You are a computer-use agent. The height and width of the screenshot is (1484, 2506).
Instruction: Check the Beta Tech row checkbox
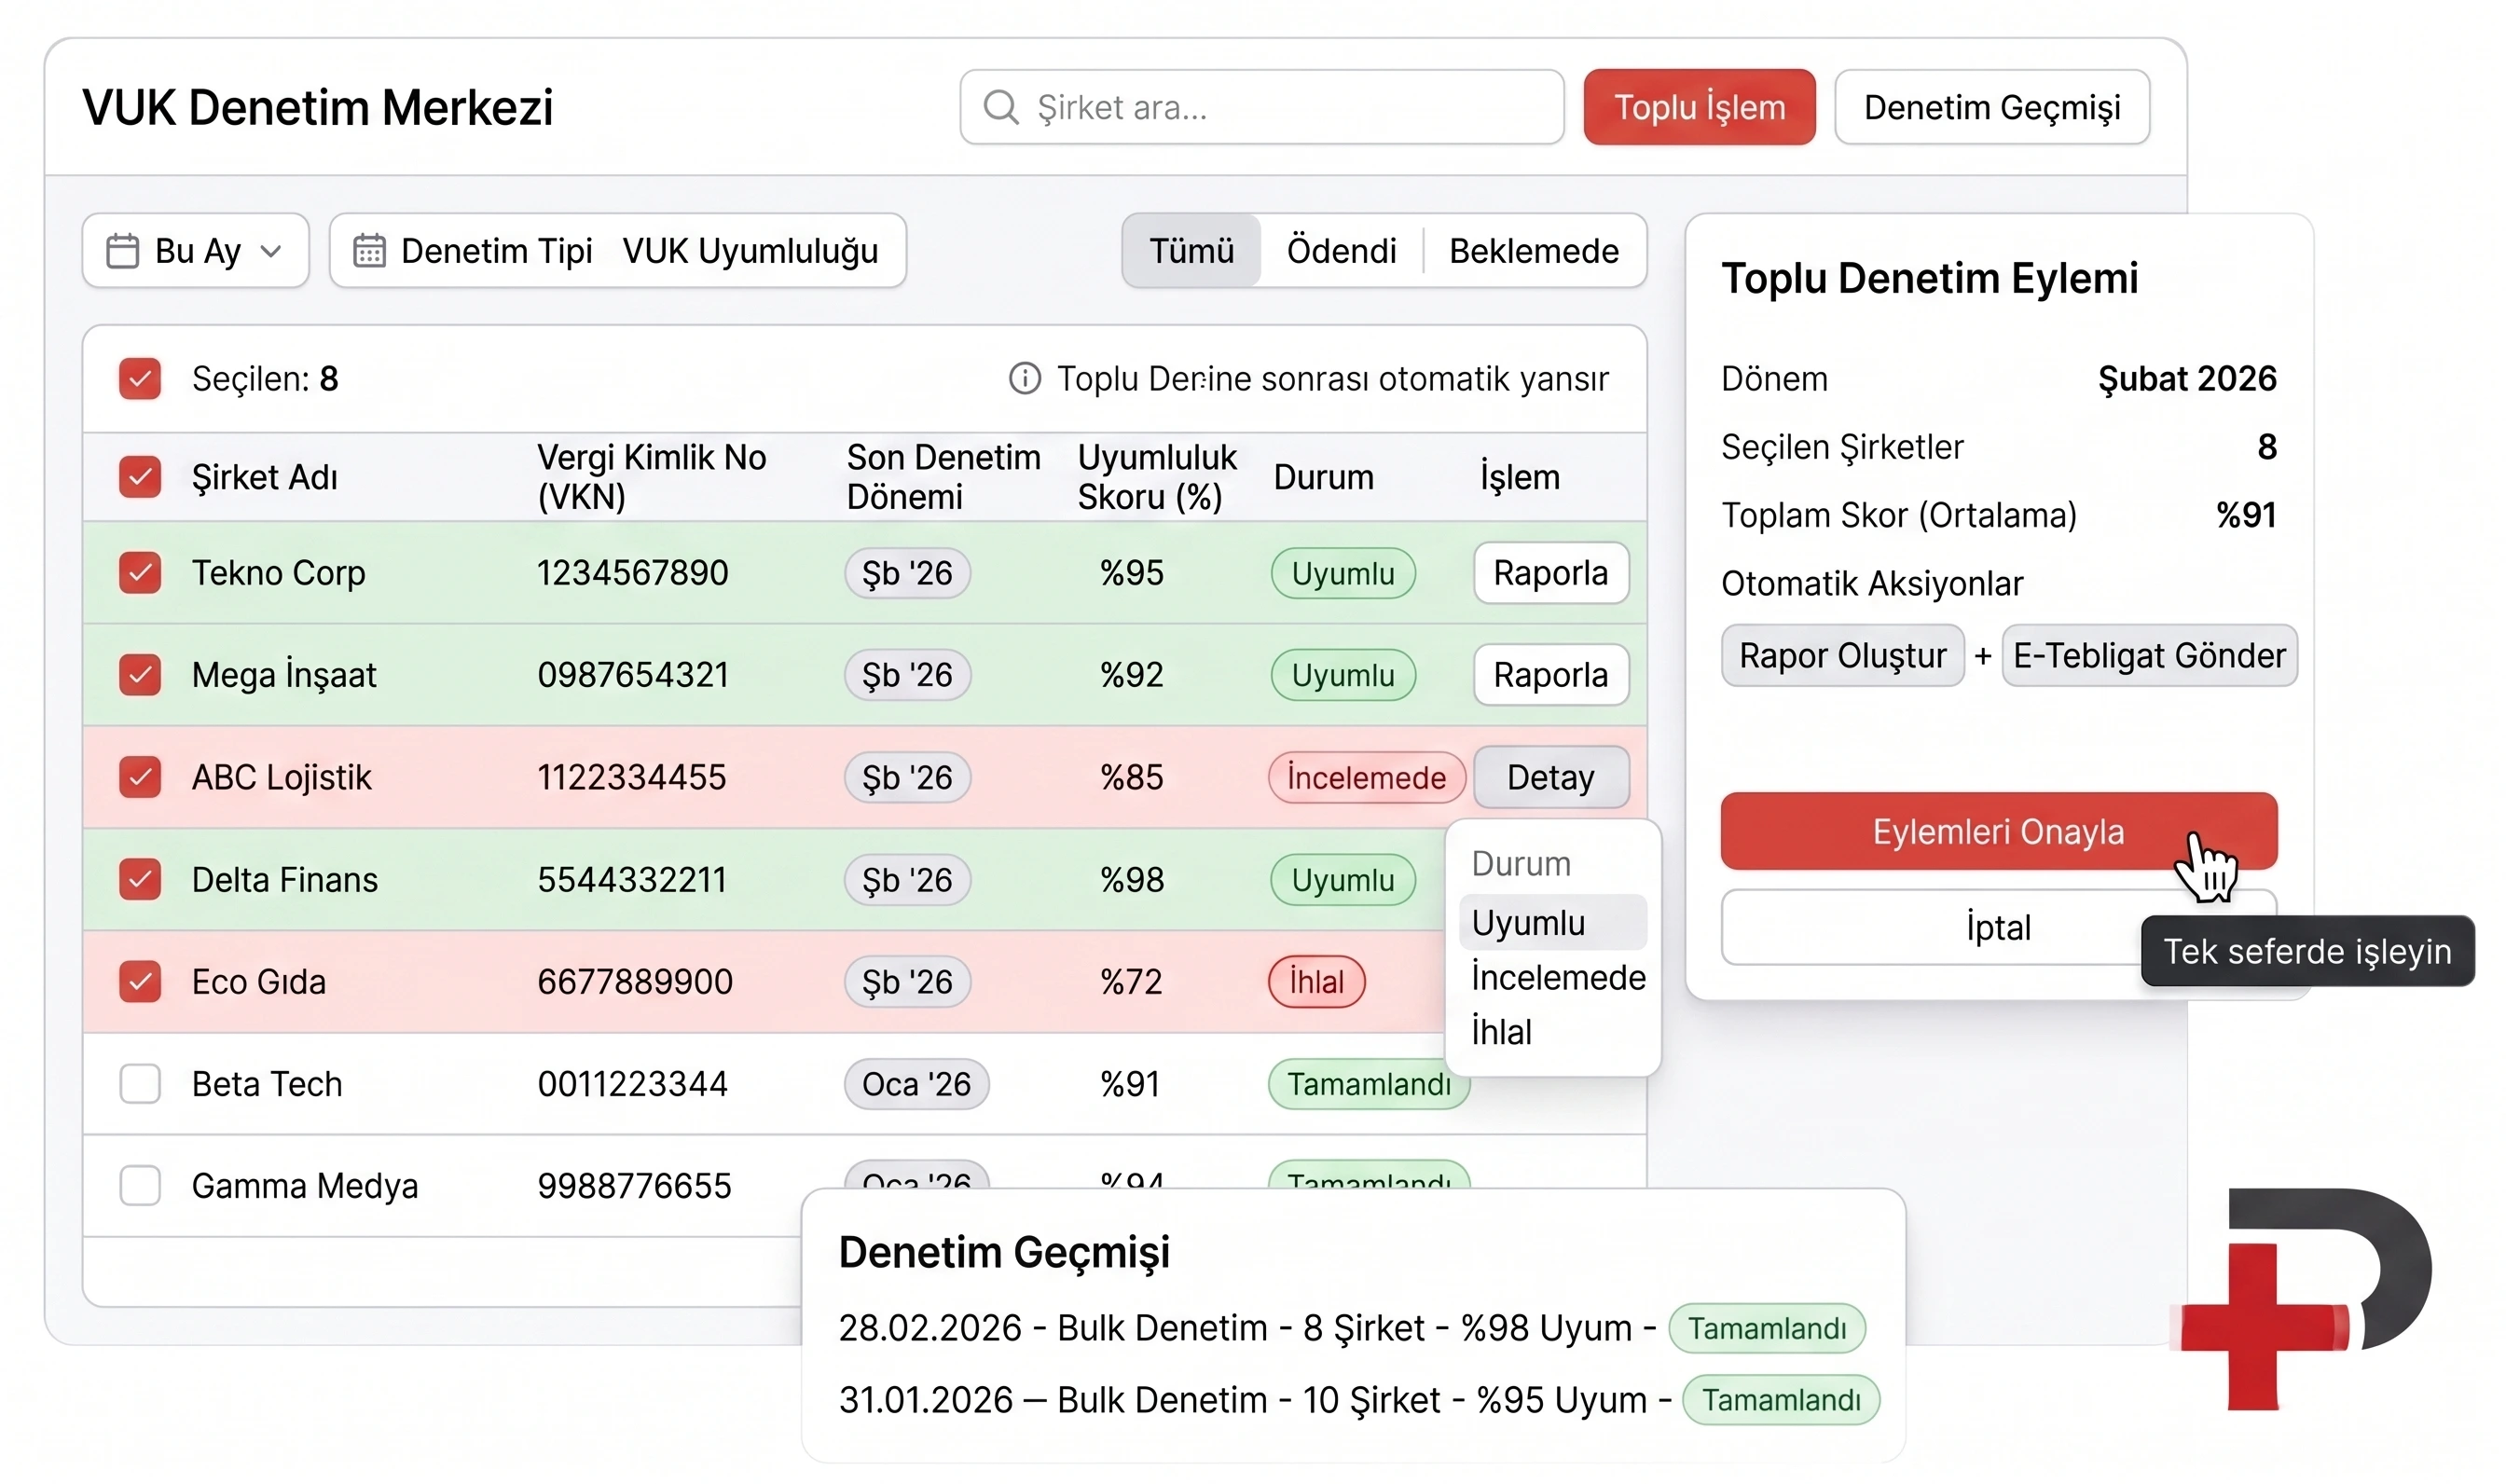140,1083
